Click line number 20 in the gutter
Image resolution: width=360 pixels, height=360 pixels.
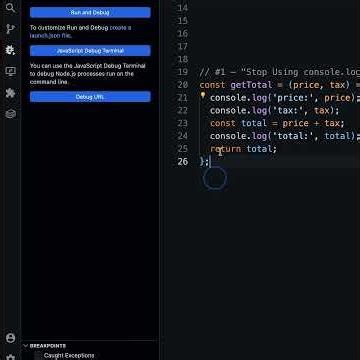click(x=183, y=85)
